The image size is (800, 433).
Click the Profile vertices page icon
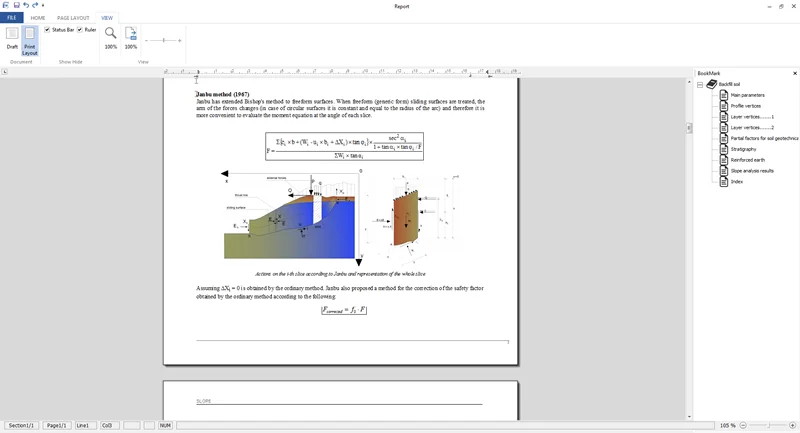(x=723, y=106)
